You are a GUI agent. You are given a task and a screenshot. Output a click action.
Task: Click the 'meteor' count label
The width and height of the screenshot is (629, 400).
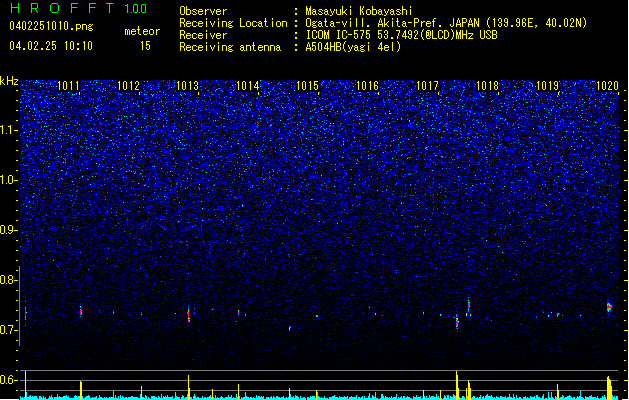tap(142, 31)
